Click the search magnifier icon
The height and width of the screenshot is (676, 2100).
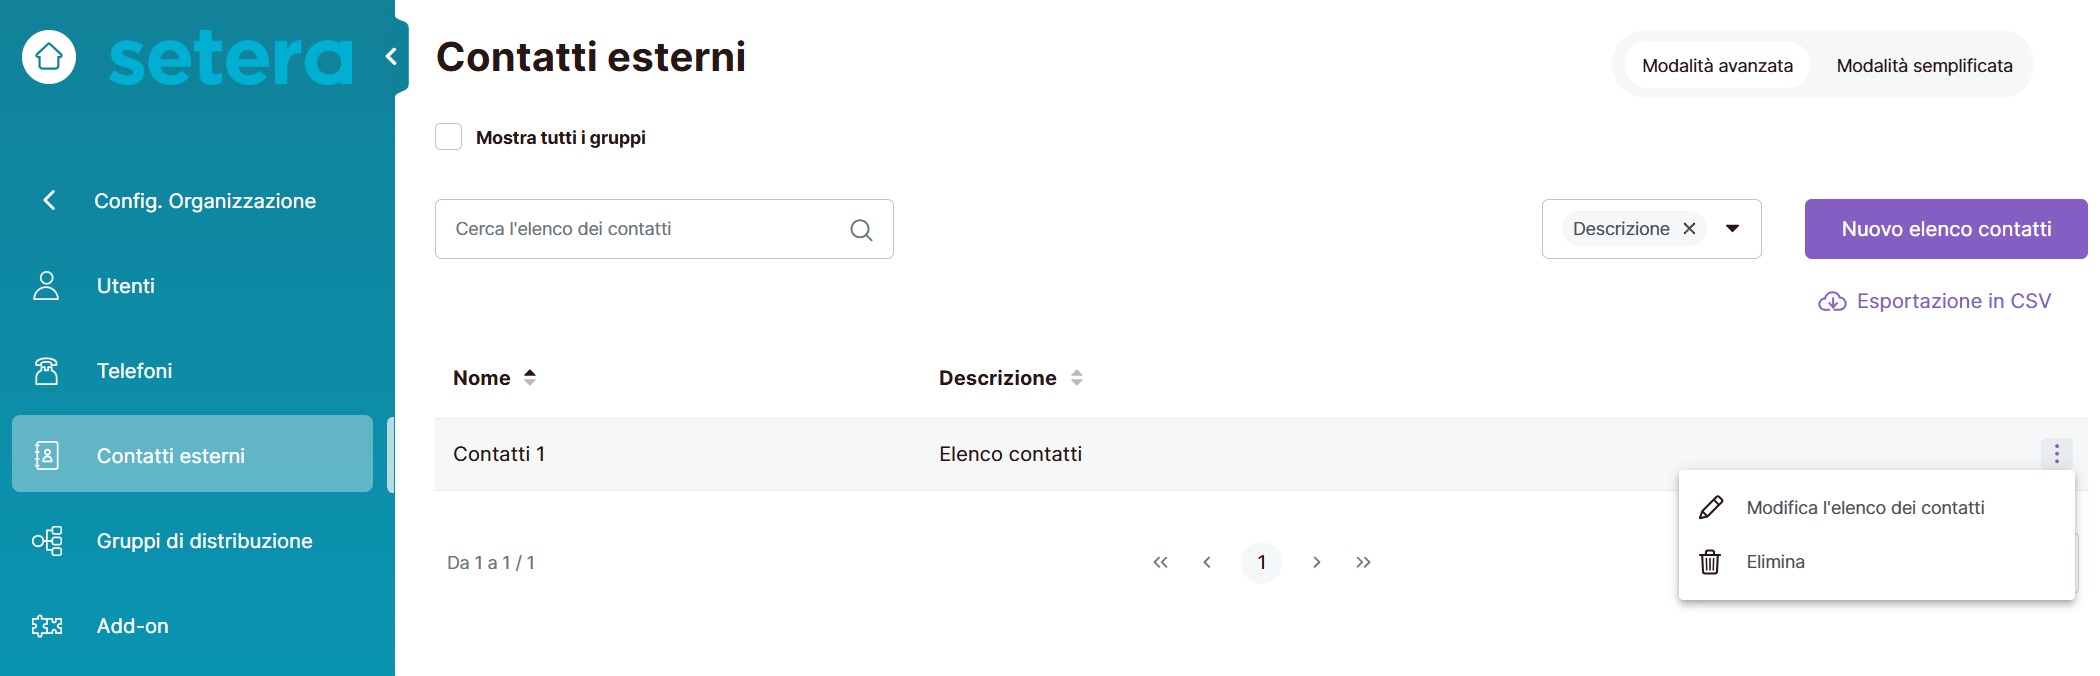[x=860, y=230]
